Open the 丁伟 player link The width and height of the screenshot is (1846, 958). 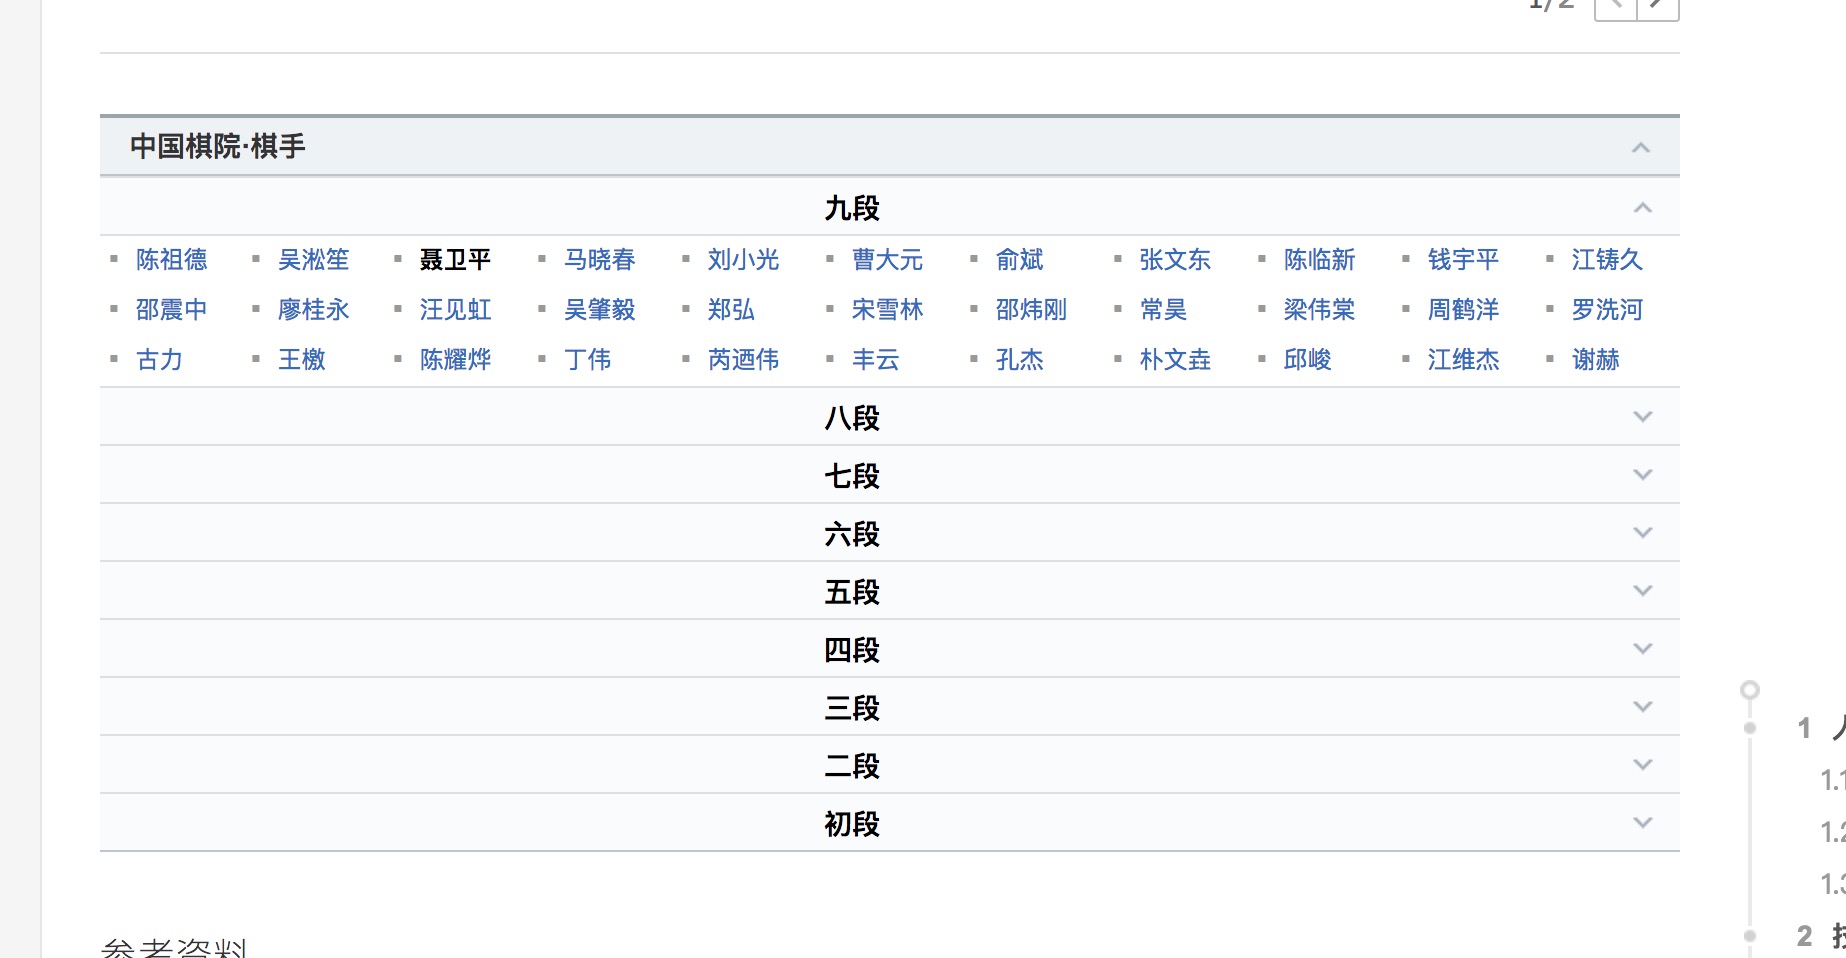(588, 360)
